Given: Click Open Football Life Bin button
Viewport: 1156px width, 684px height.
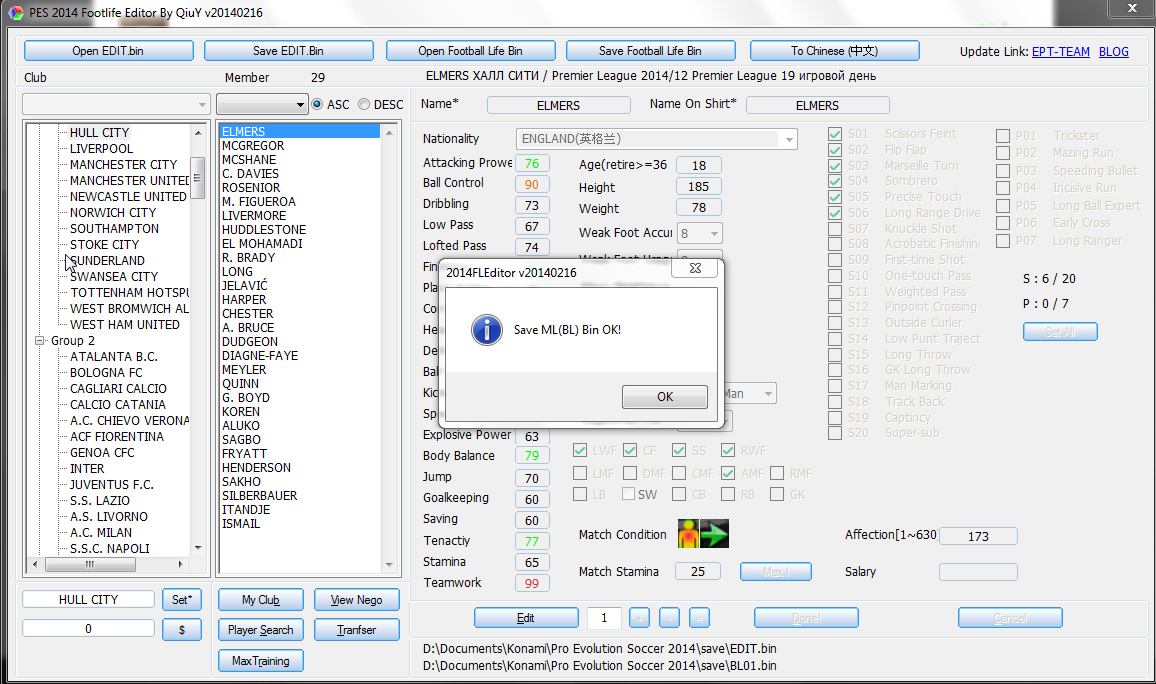Looking at the screenshot, I should coord(470,51).
